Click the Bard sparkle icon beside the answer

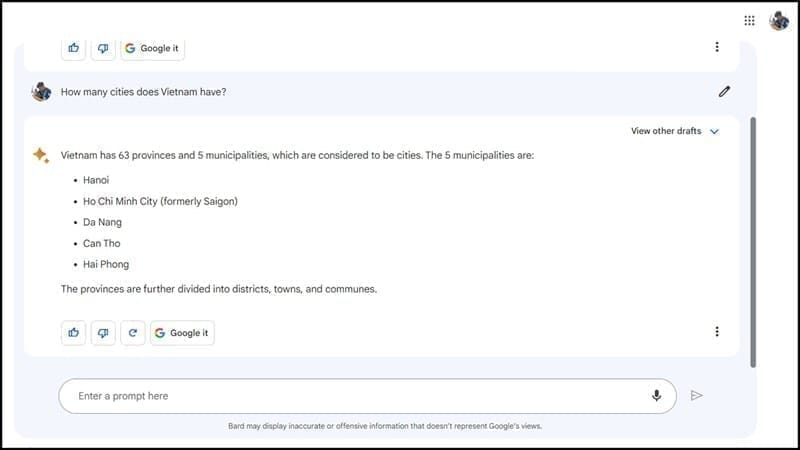tap(41, 155)
